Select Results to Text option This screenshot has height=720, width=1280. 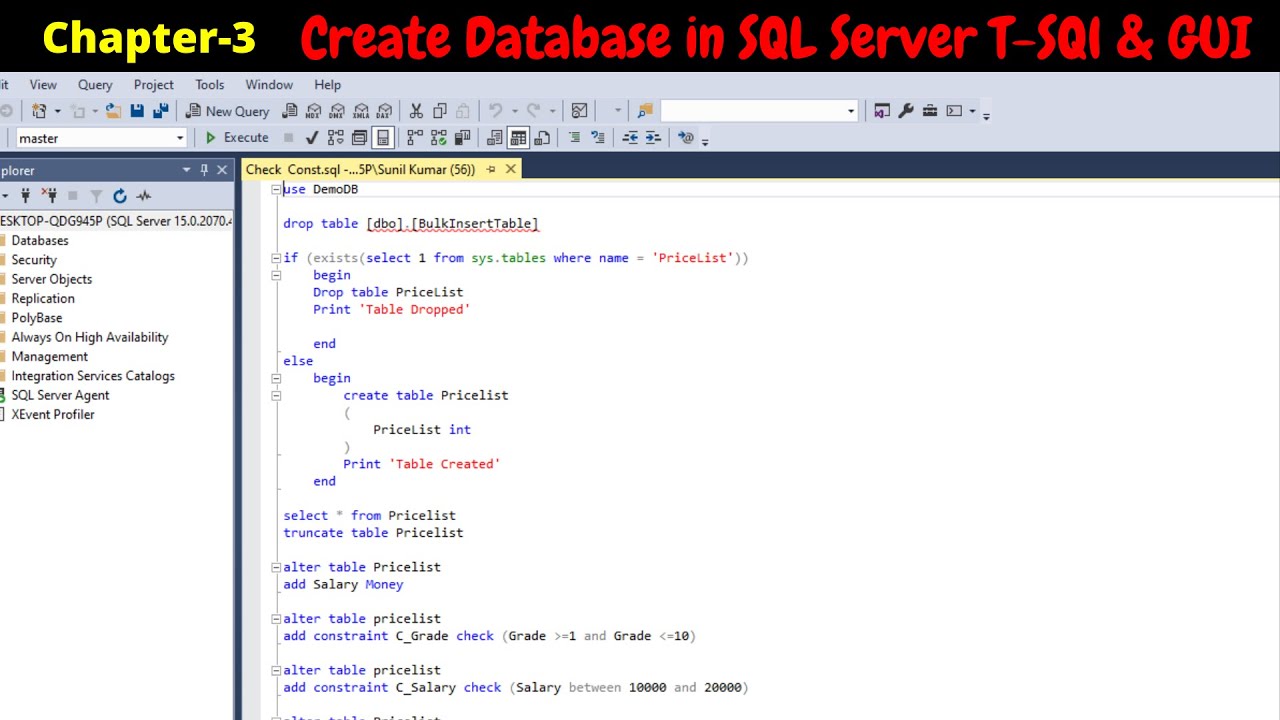pos(495,138)
